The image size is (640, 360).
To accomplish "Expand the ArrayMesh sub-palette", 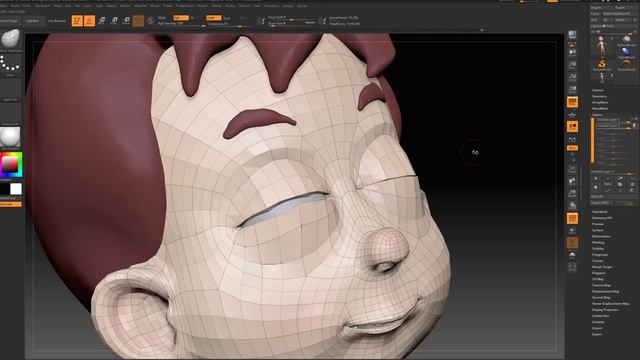I will 600,102.
